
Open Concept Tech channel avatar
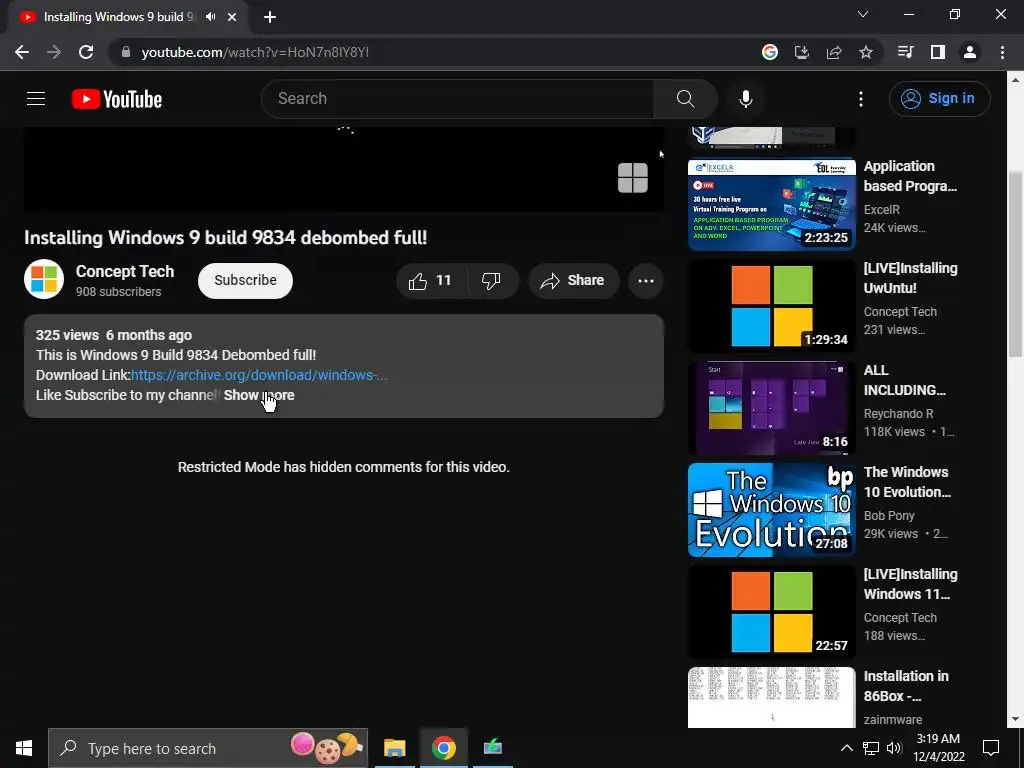click(44, 279)
